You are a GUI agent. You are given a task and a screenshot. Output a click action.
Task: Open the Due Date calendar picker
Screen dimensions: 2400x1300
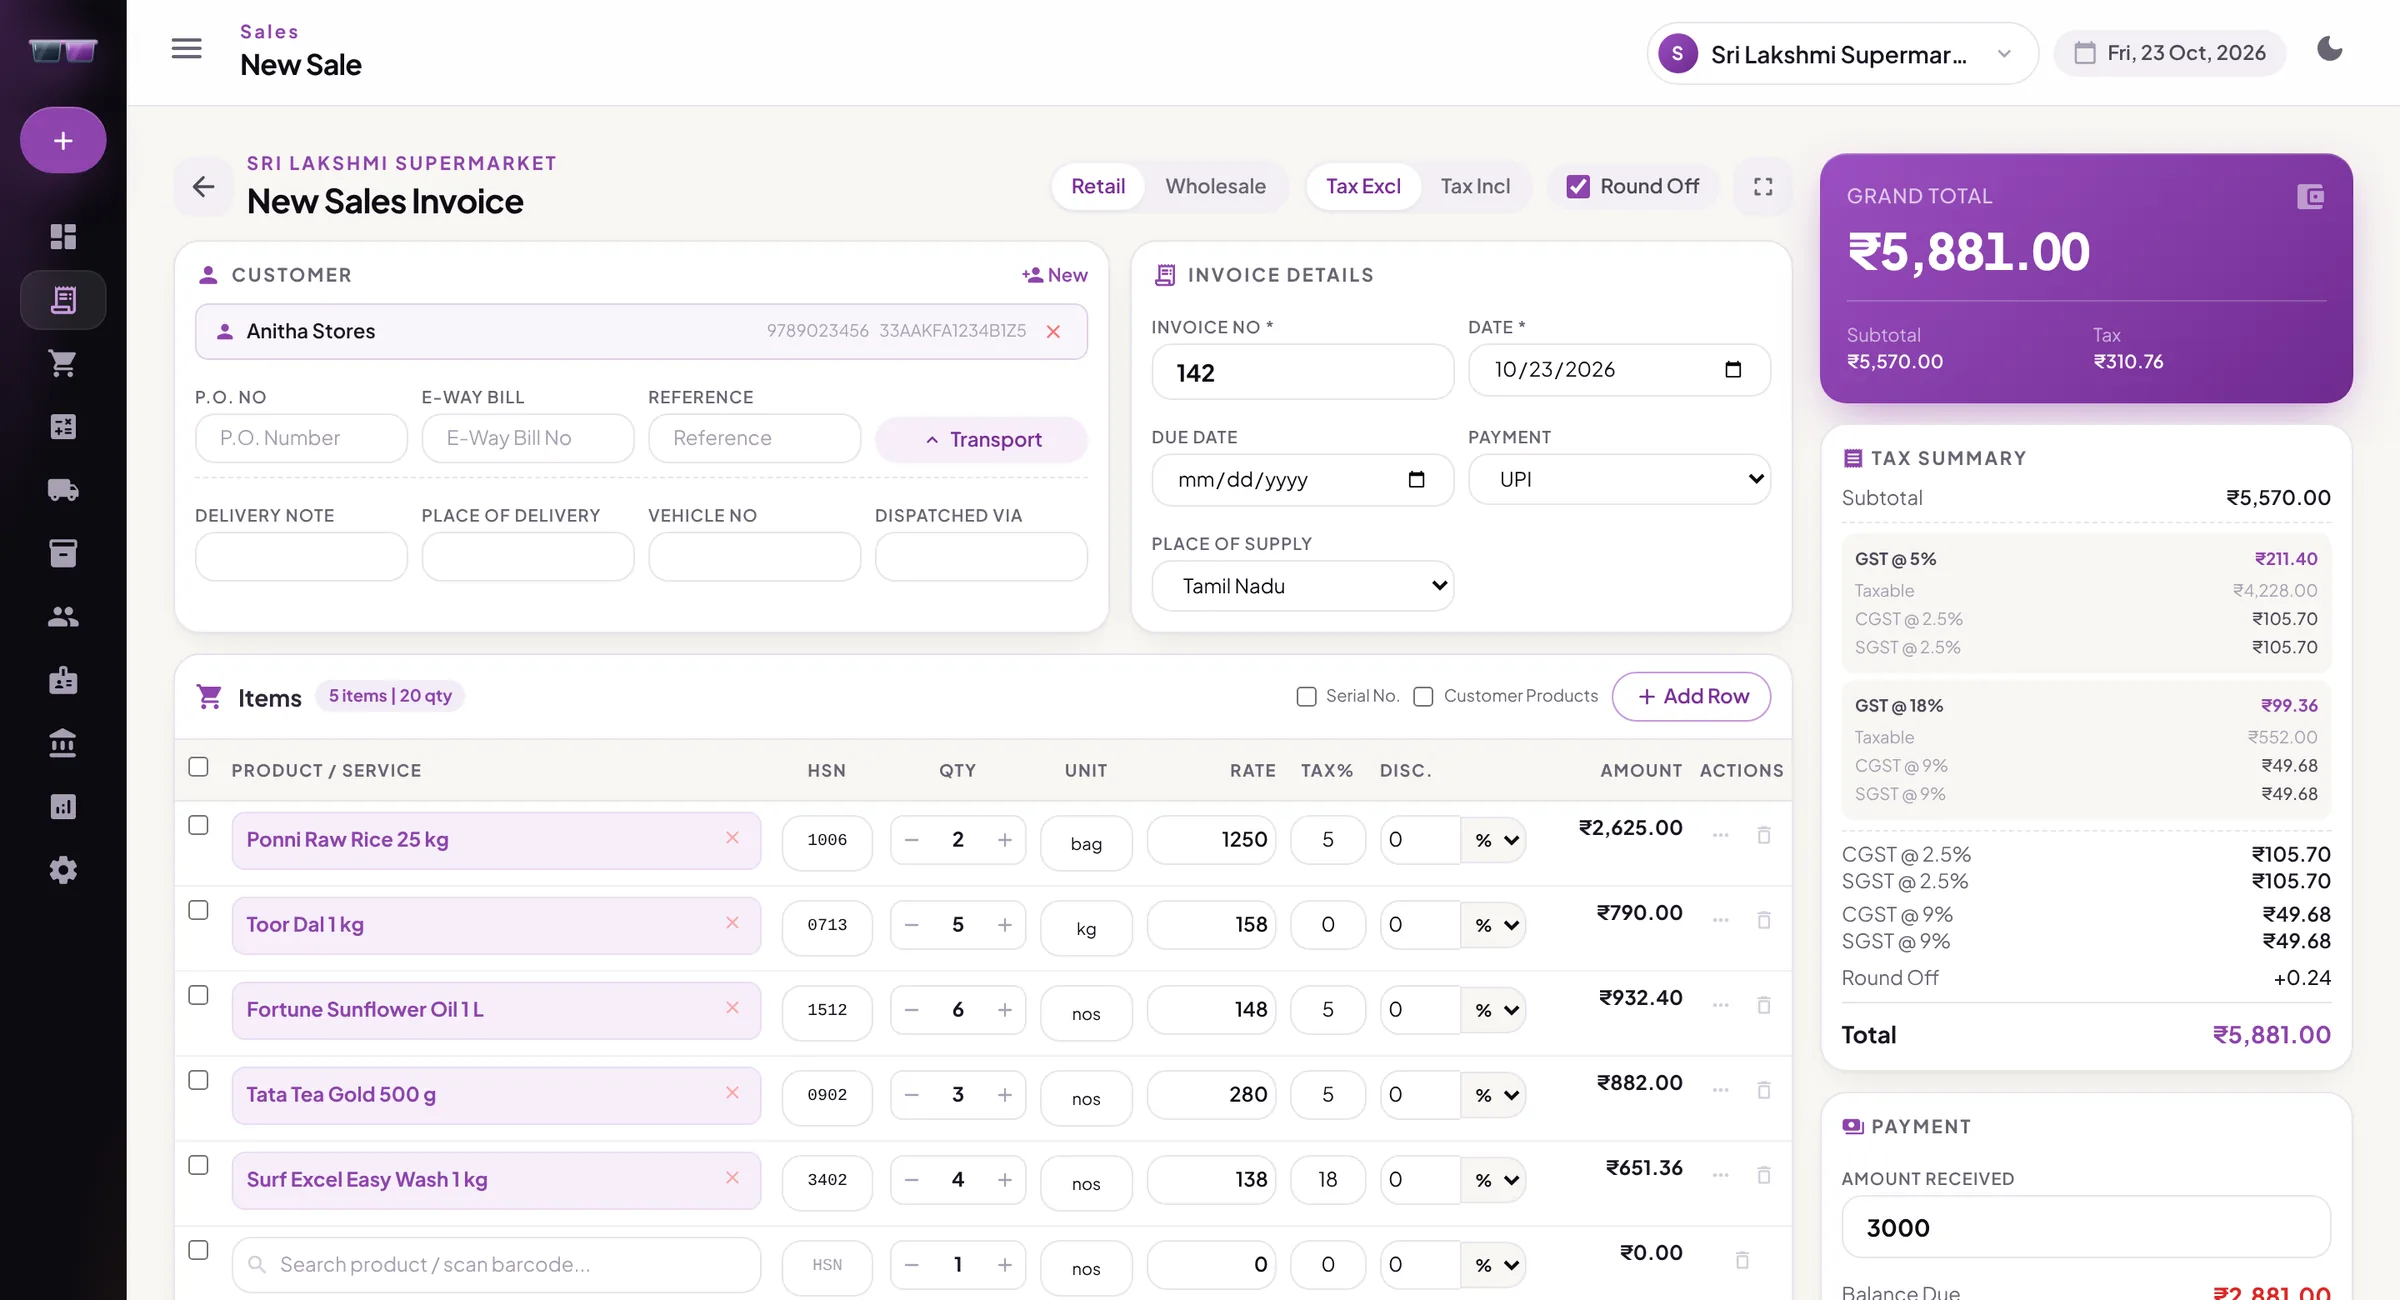(x=1416, y=480)
